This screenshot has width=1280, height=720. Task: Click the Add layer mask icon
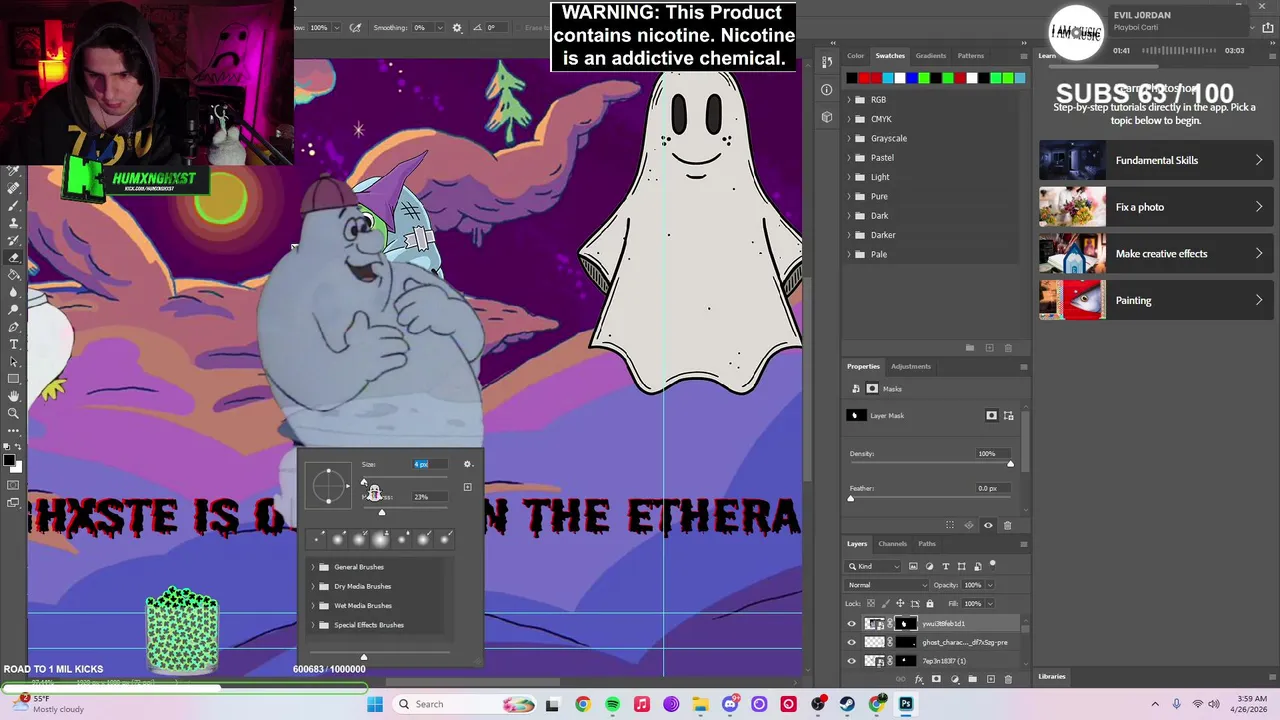936,679
